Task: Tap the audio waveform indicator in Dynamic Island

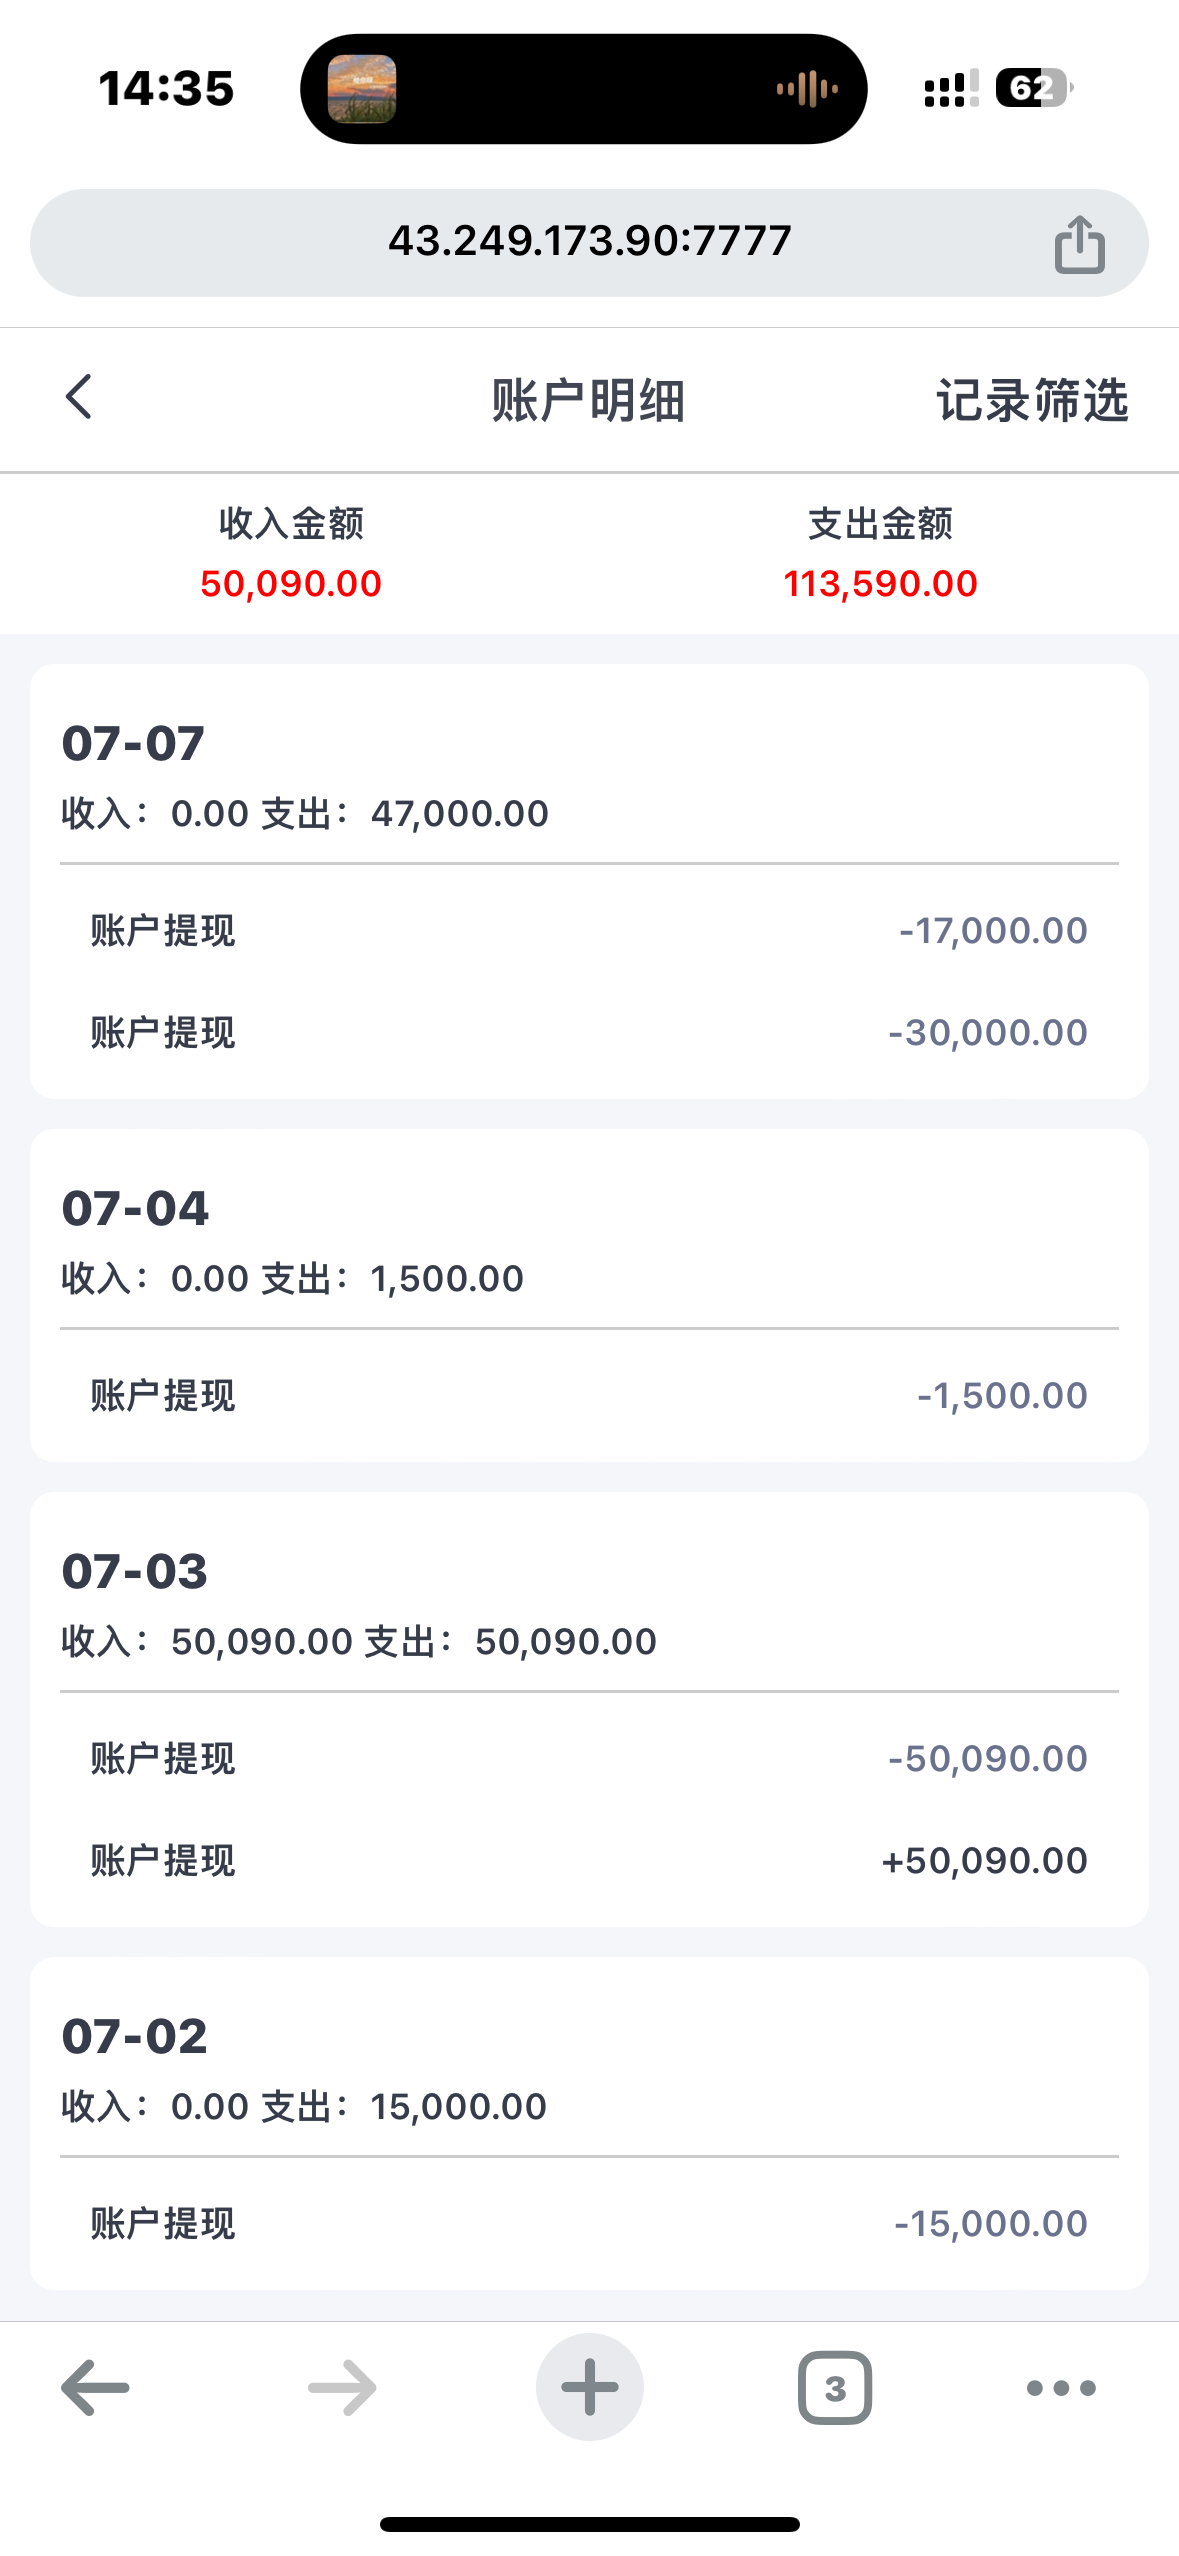Action: (807, 89)
